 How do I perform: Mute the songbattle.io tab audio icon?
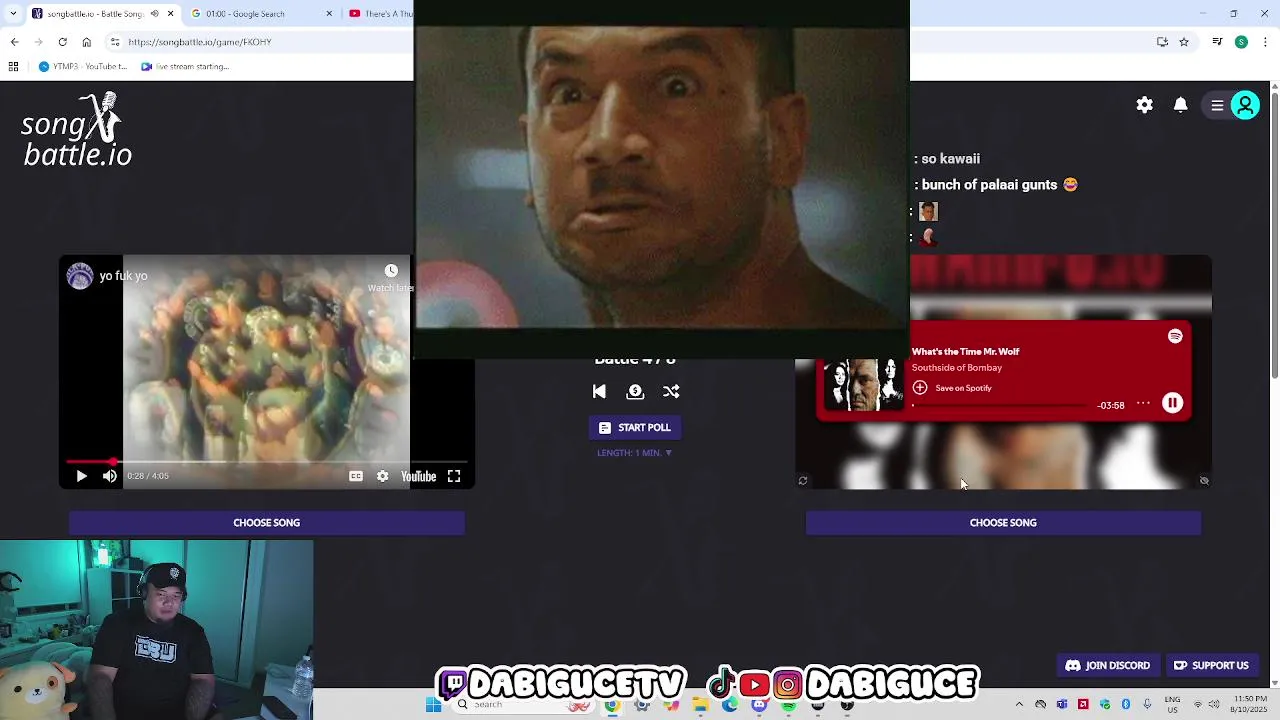pyautogui.click(x=154, y=14)
